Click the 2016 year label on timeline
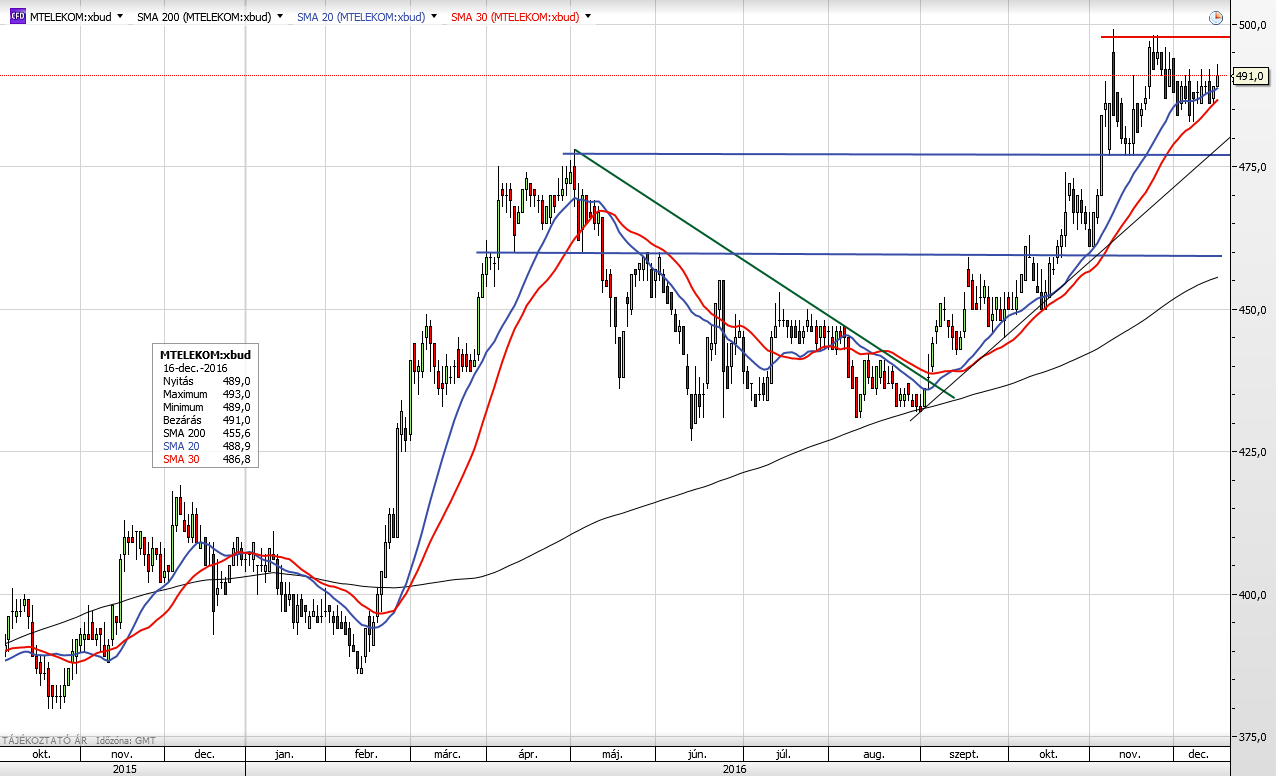Screen dimensions: 1276x776 [x=734, y=770]
